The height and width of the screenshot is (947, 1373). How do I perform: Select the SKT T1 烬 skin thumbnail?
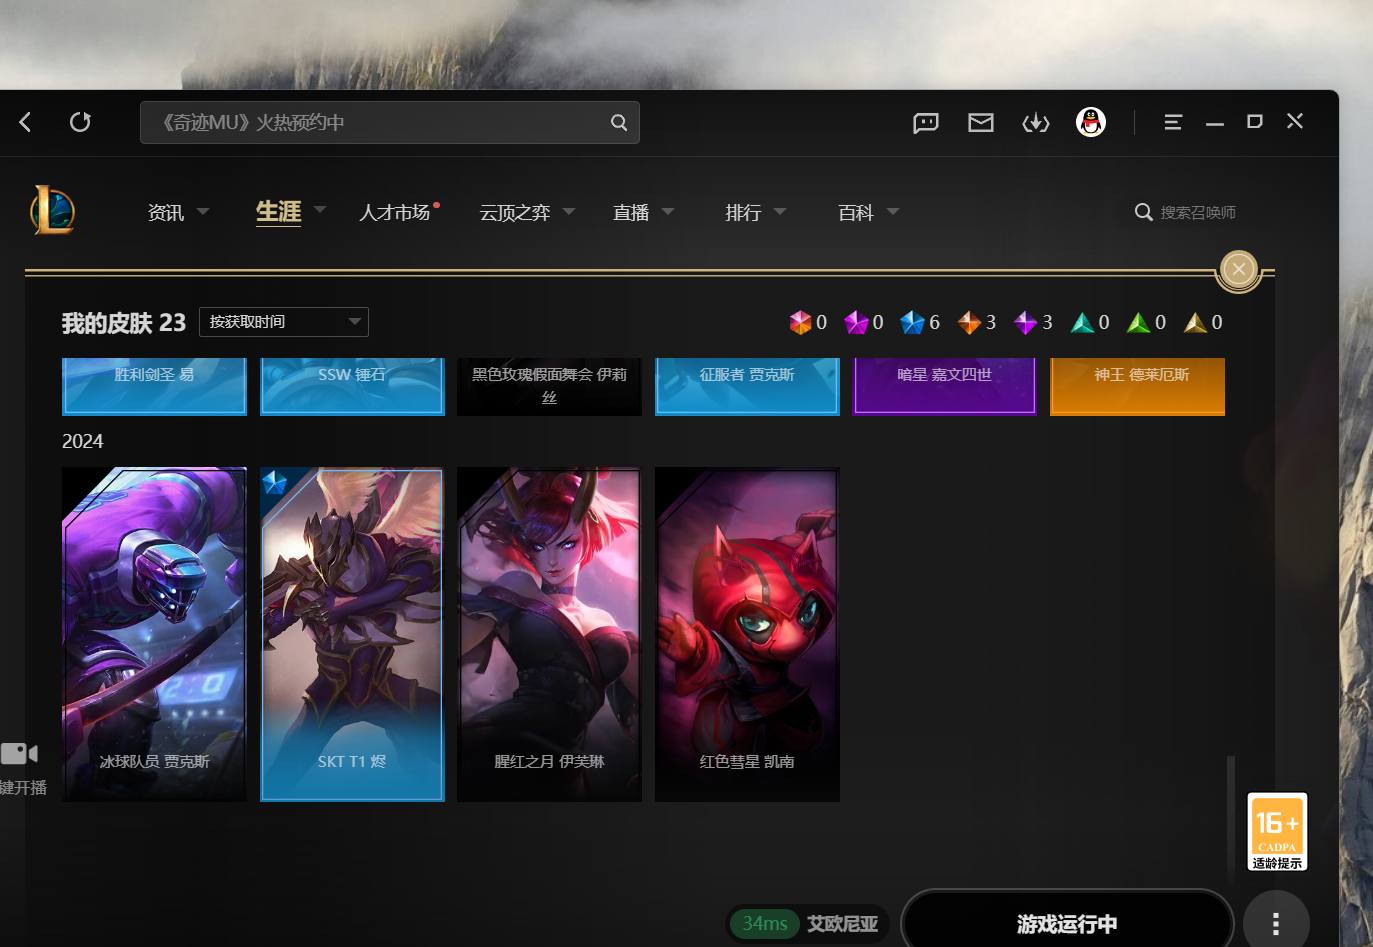pyautogui.click(x=351, y=634)
